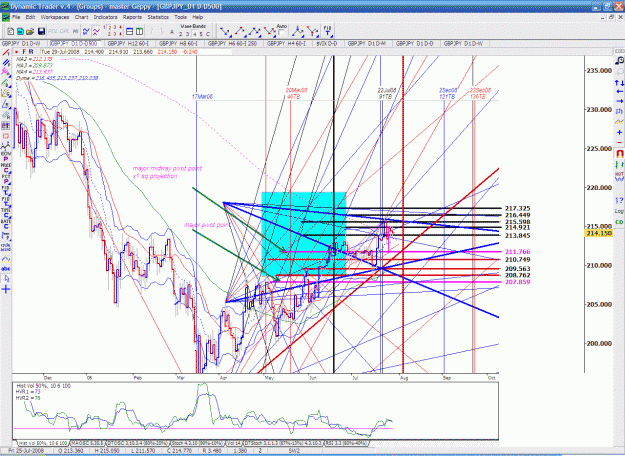The width and height of the screenshot is (625, 456).
Task: Select Wave Band C
Action: (207, 34)
